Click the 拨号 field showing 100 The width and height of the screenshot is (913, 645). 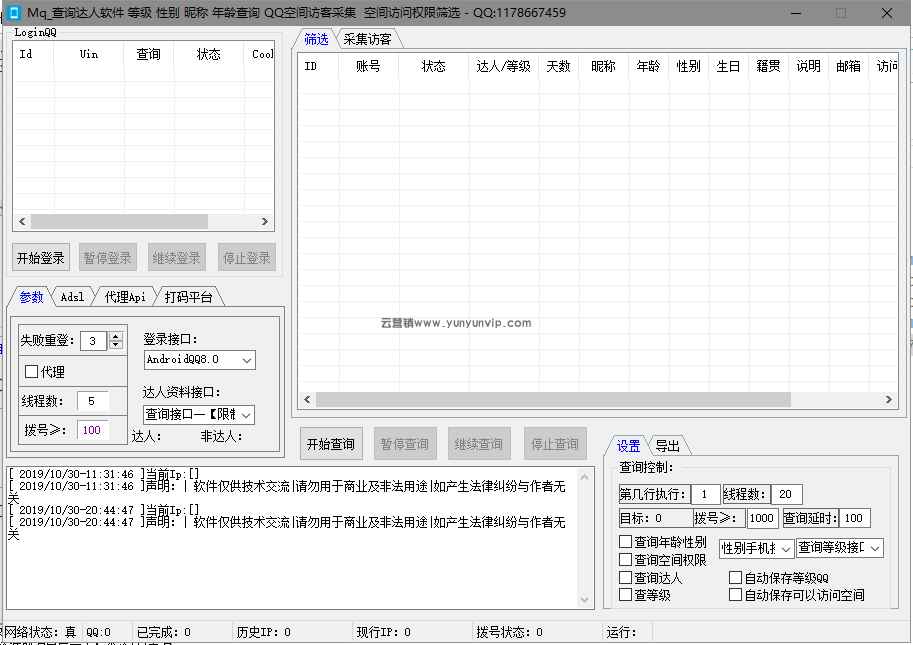click(x=93, y=430)
